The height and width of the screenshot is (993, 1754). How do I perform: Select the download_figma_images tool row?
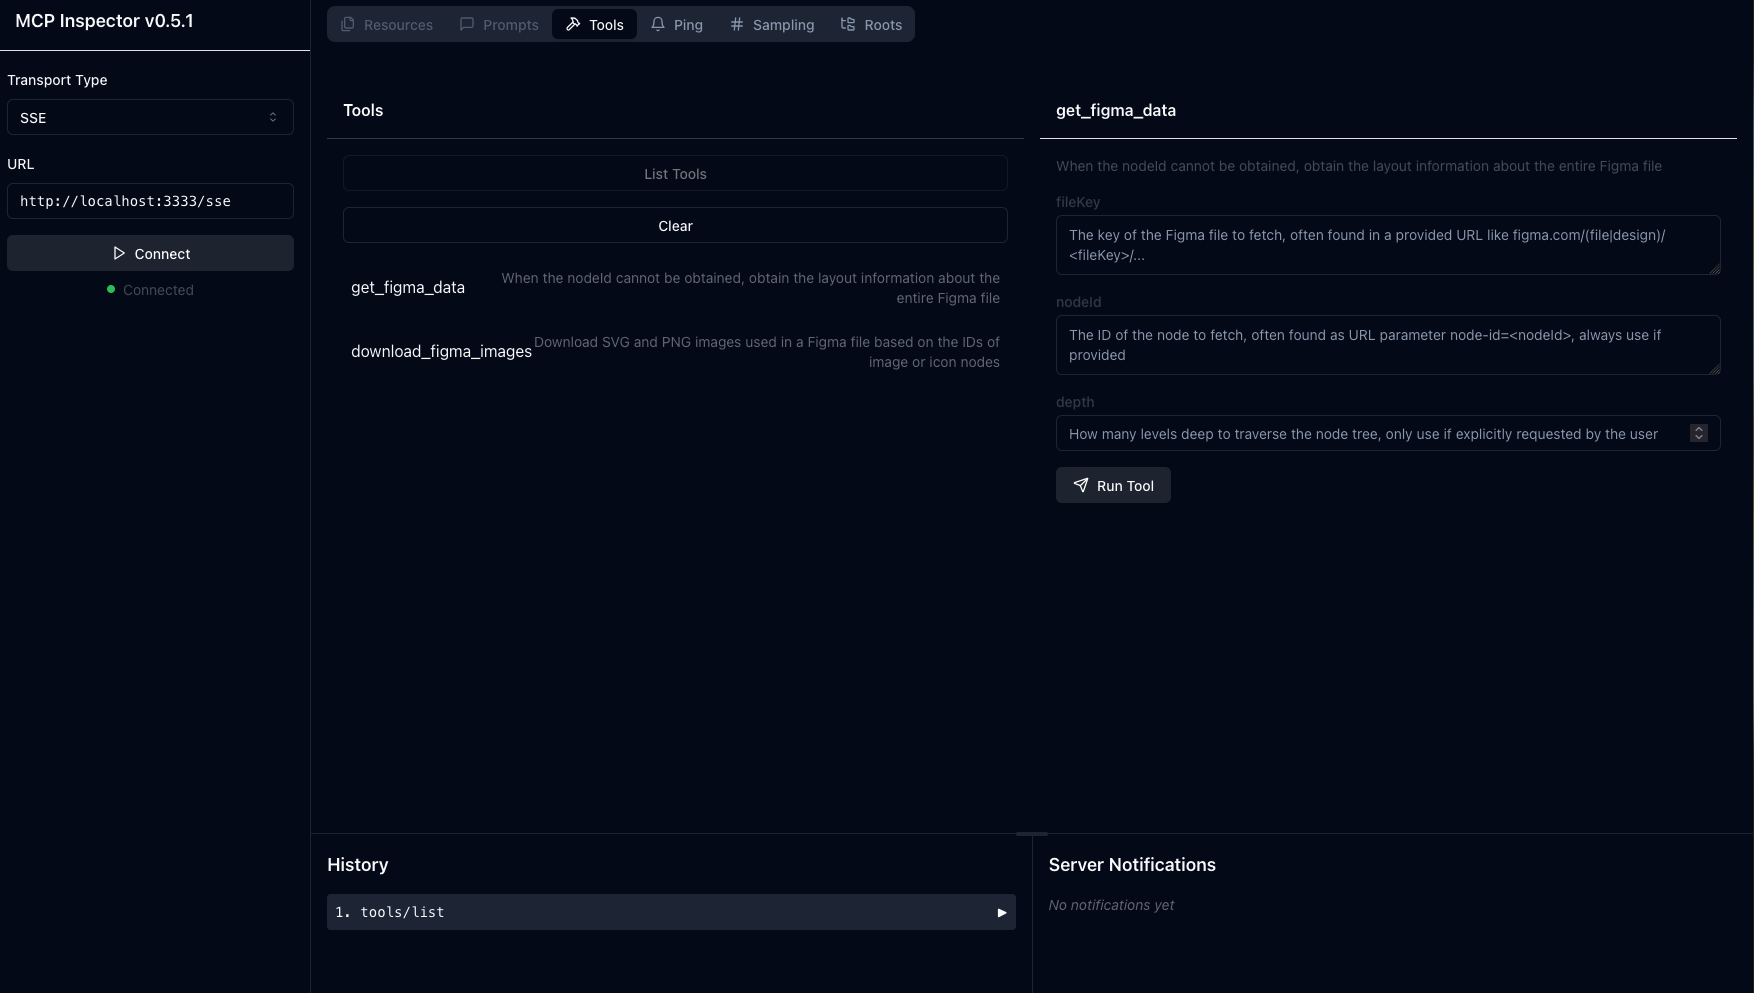click(x=675, y=352)
